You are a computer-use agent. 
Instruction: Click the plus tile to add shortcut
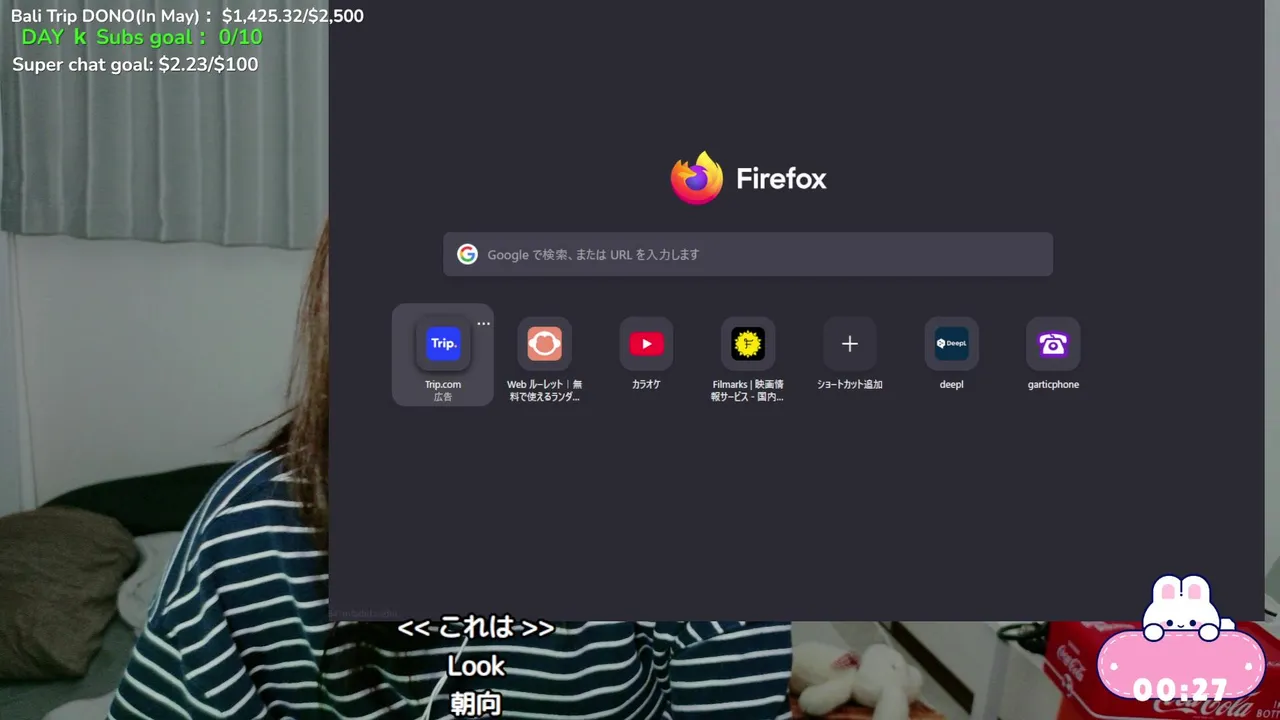click(850, 344)
